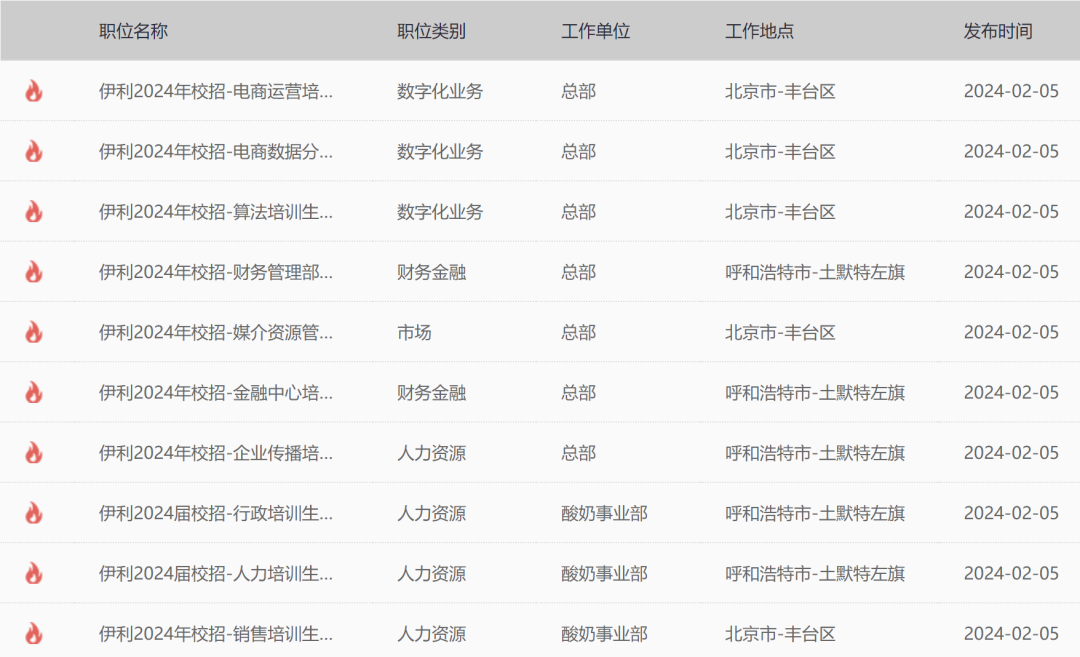
Task: Open job 伊利2024年校招-金融中心培...
Action: pos(216,393)
